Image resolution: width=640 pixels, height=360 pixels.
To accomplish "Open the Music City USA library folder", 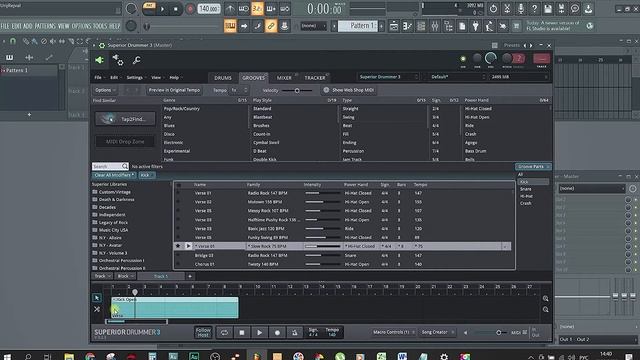I will click(113, 230).
